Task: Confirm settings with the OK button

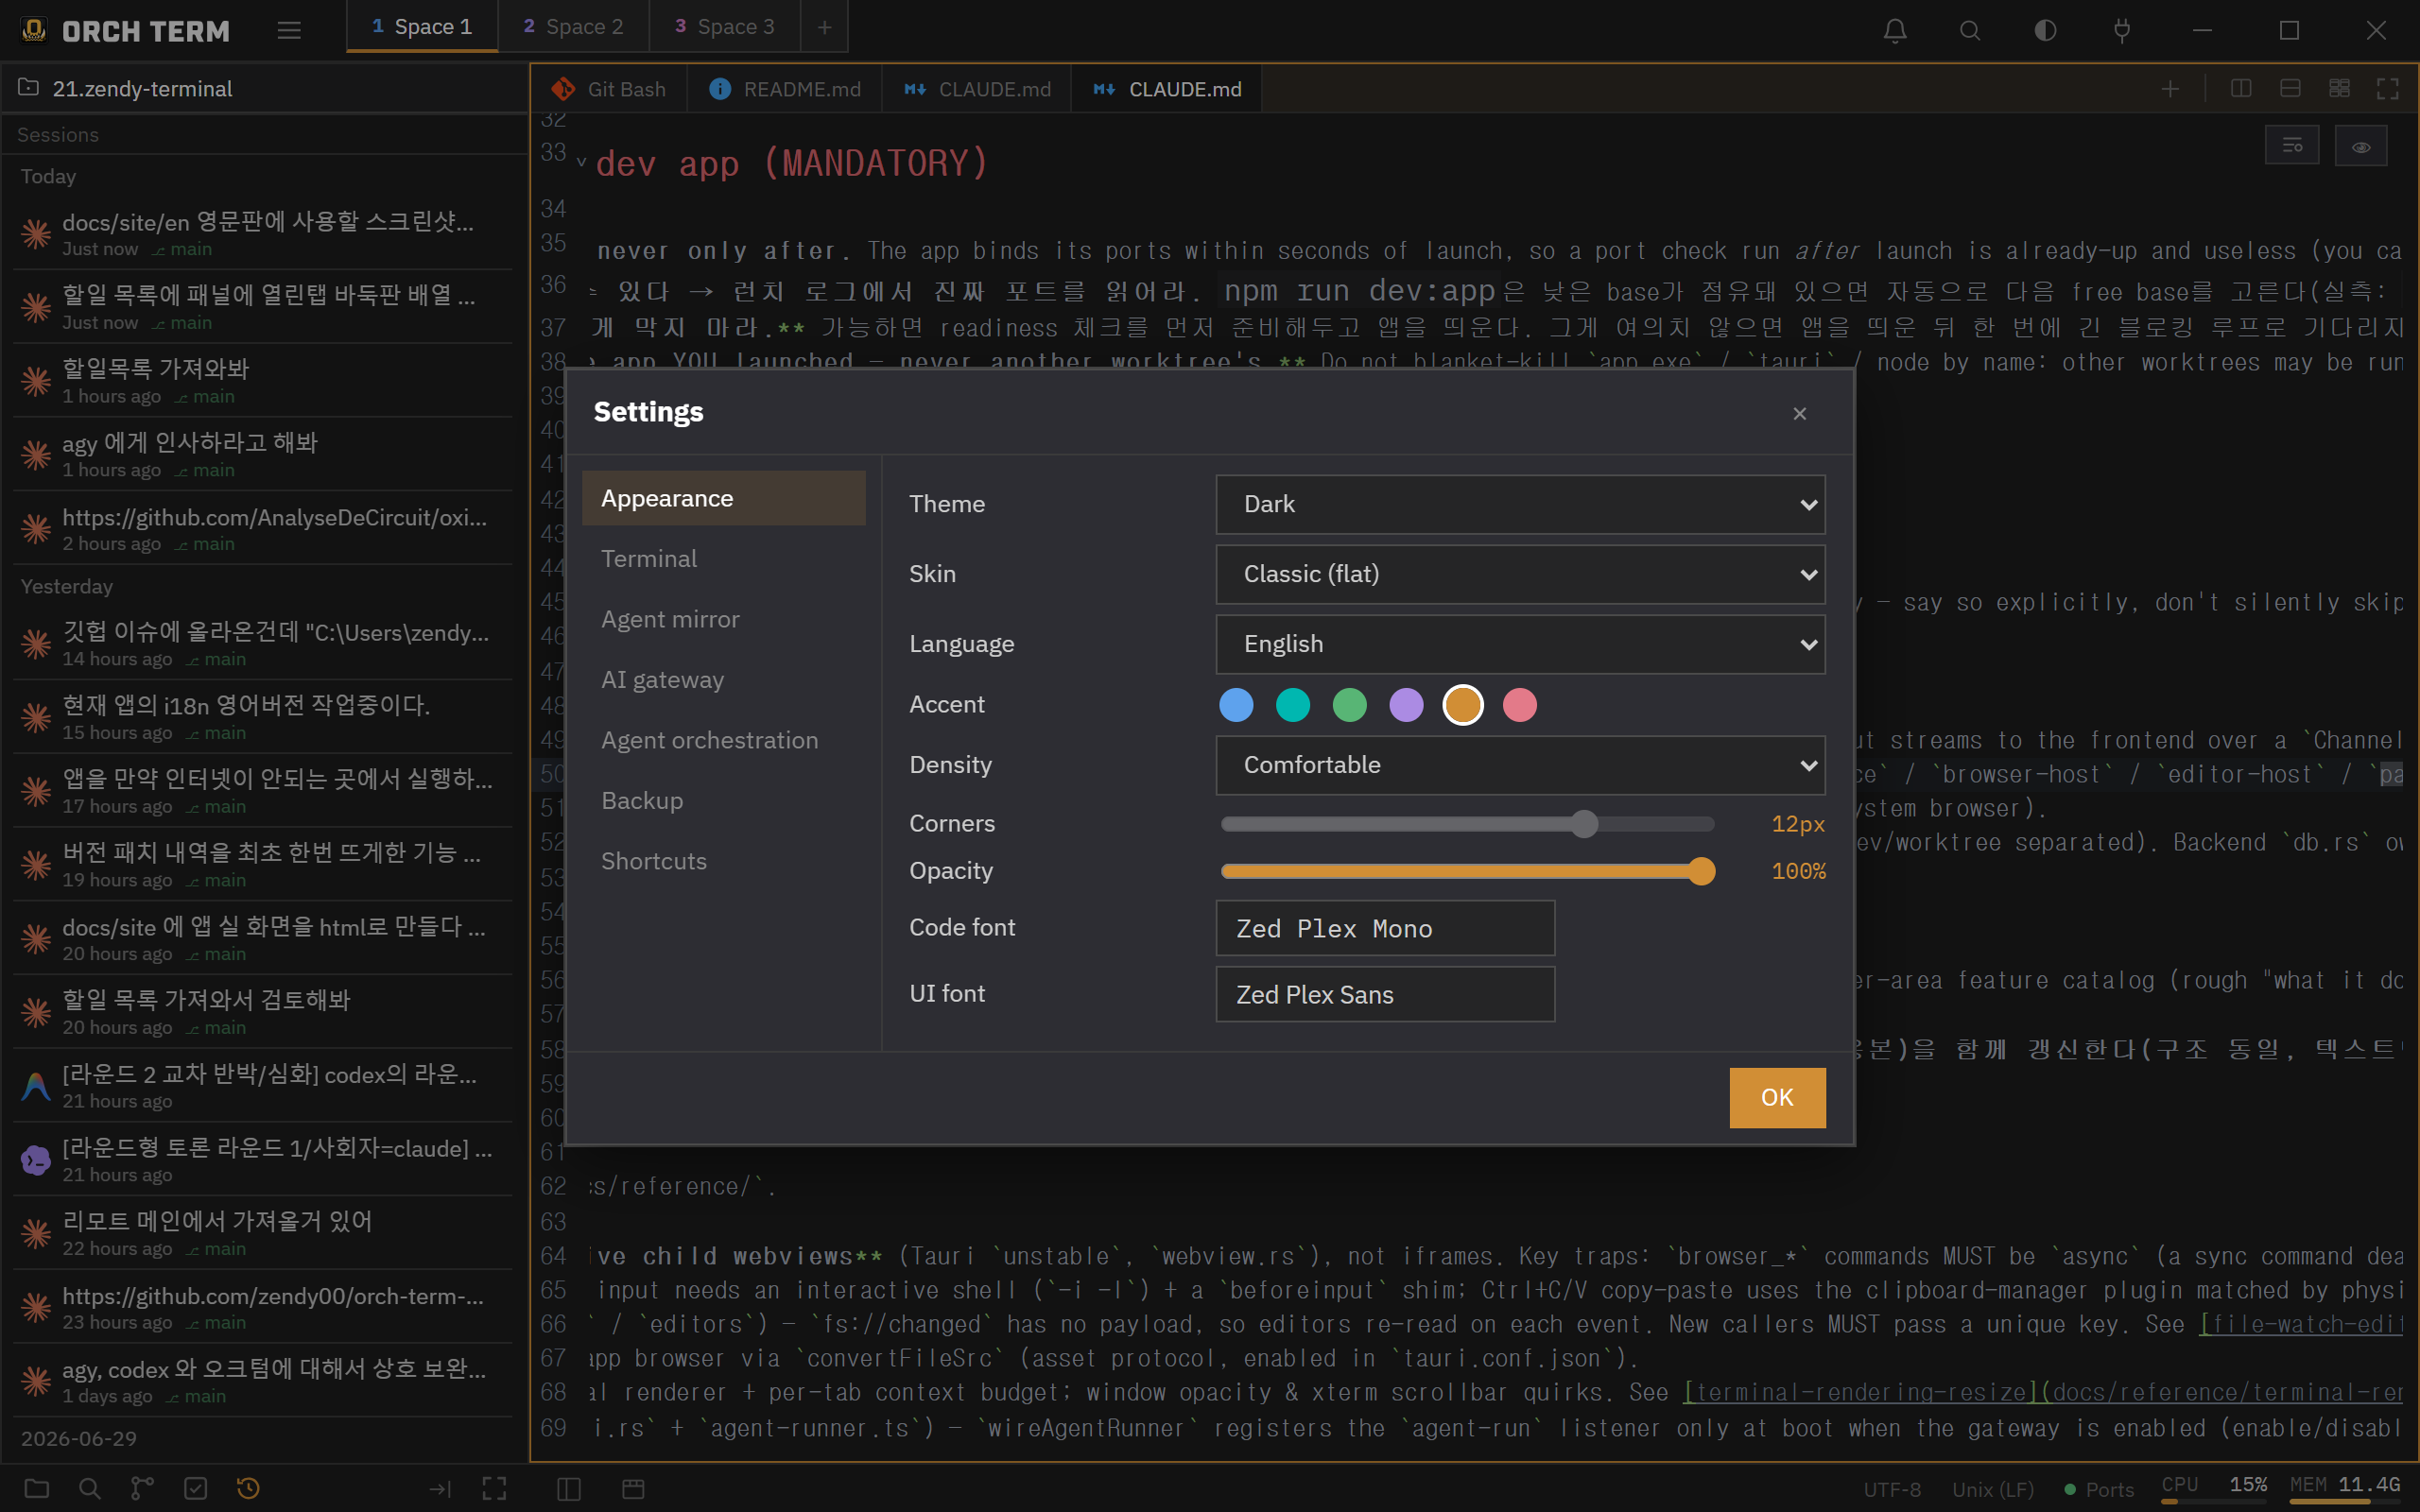Action: pos(1777,1097)
